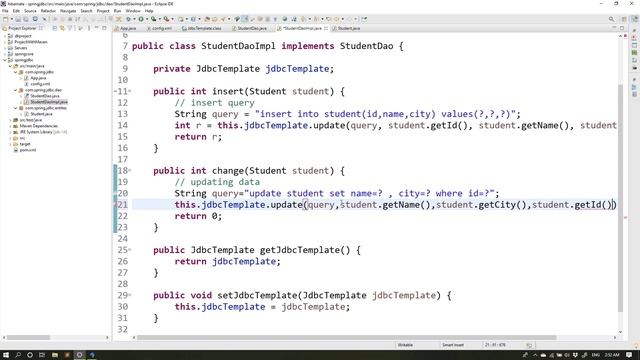
Task: Open the New file dropdown arrow
Action: coord(11,19)
